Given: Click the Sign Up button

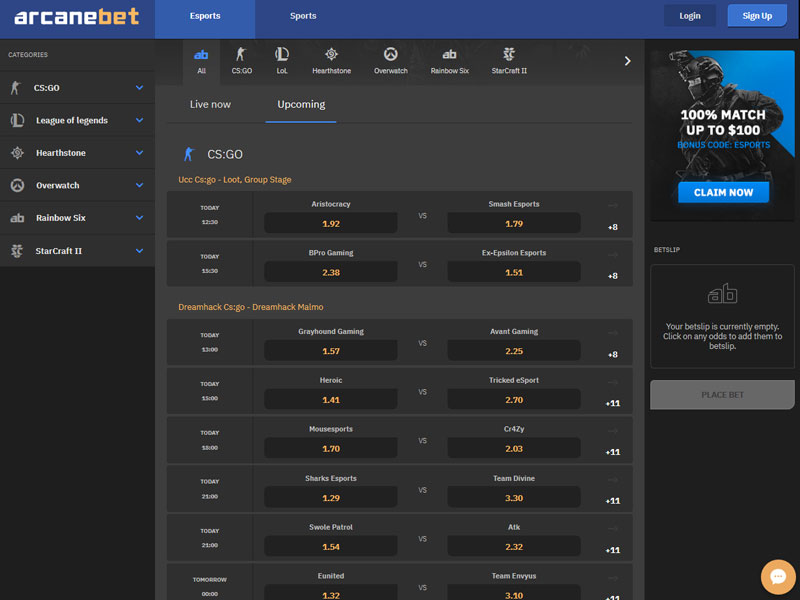Looking at the screenshot, I should [x=757, y=16].
